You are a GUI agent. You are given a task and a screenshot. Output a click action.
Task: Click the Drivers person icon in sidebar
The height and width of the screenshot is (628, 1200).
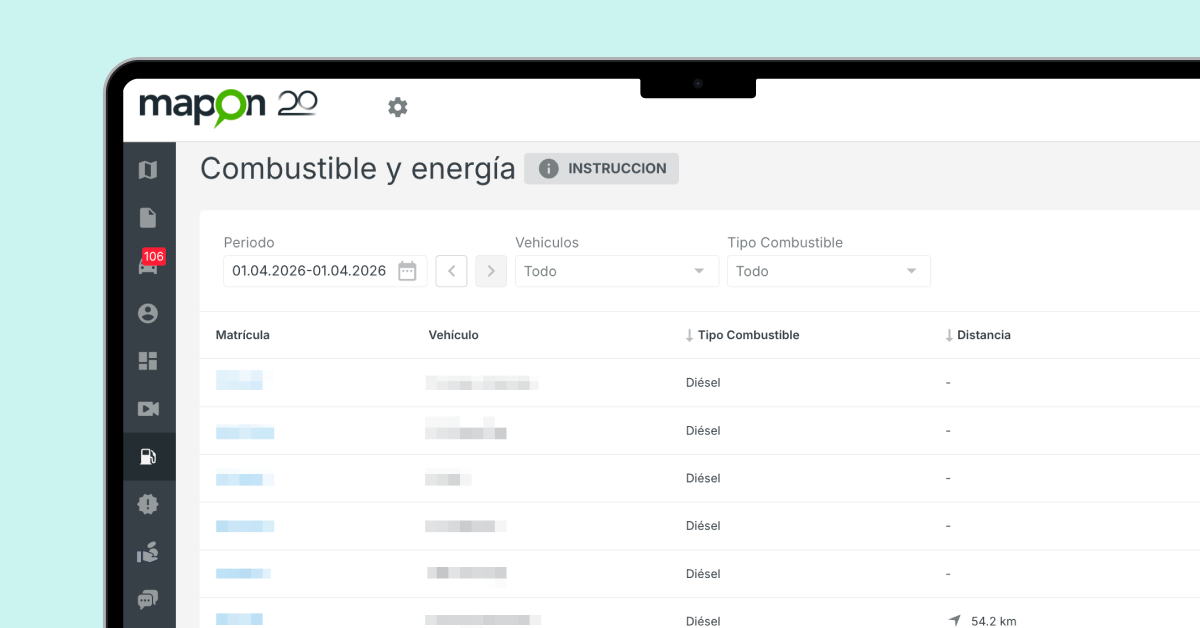[x=148, y=313]
